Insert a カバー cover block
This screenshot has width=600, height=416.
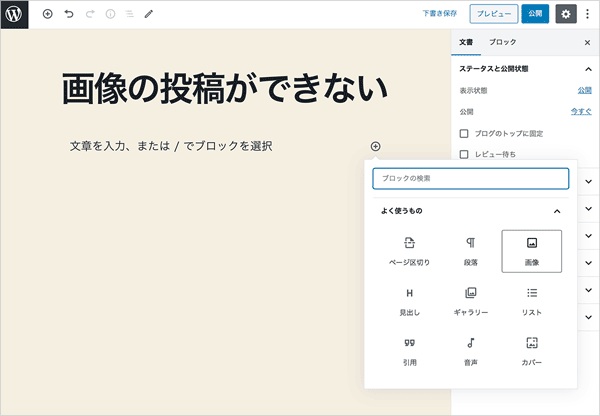(x=532, y=352)
